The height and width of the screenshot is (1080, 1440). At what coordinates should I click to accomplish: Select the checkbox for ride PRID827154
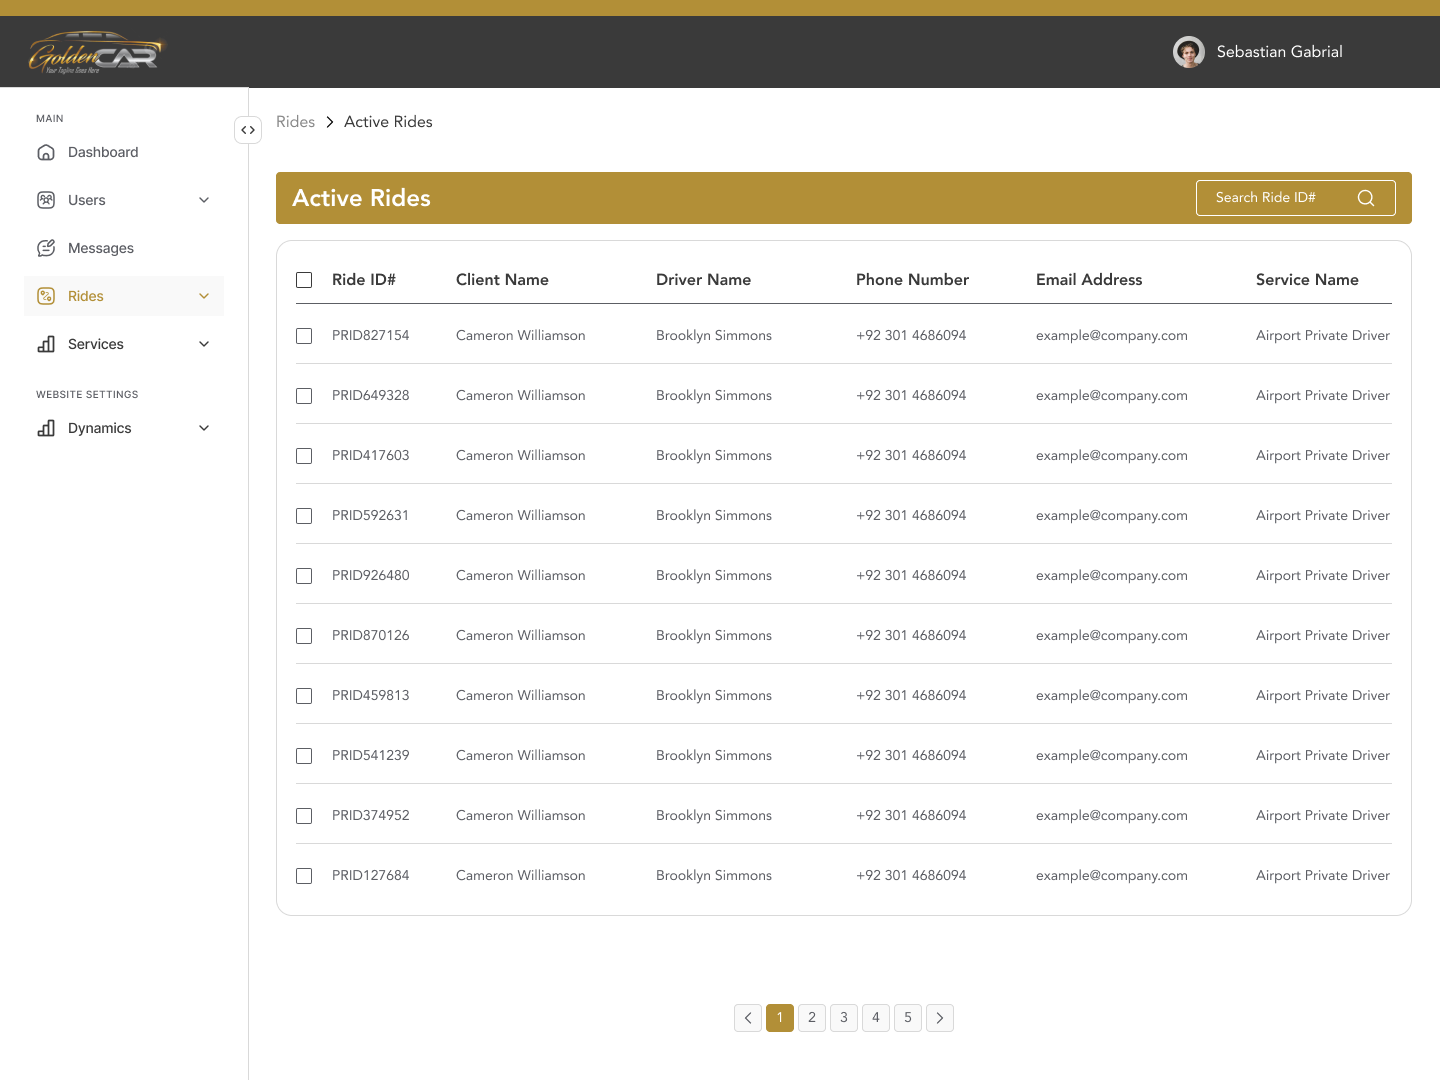click(304, 336)
